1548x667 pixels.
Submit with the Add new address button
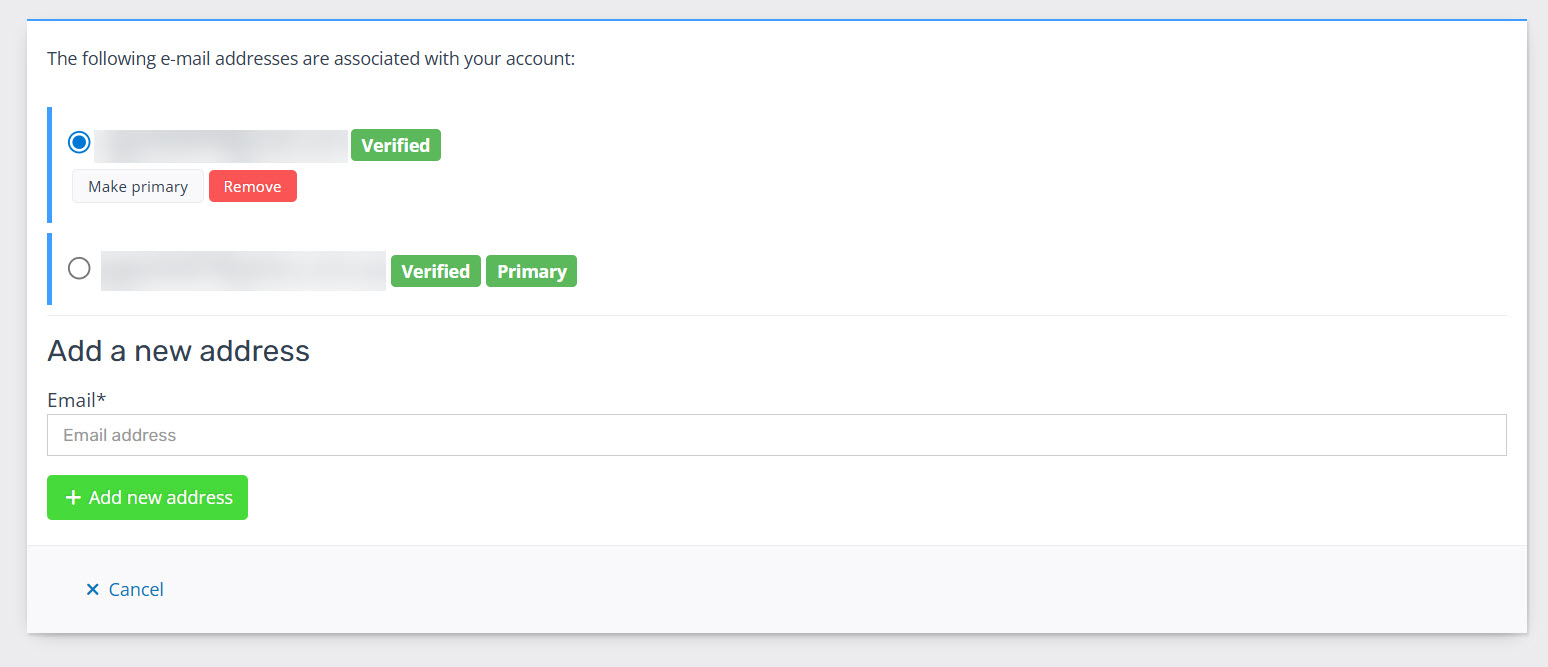[x=147, y=498]
